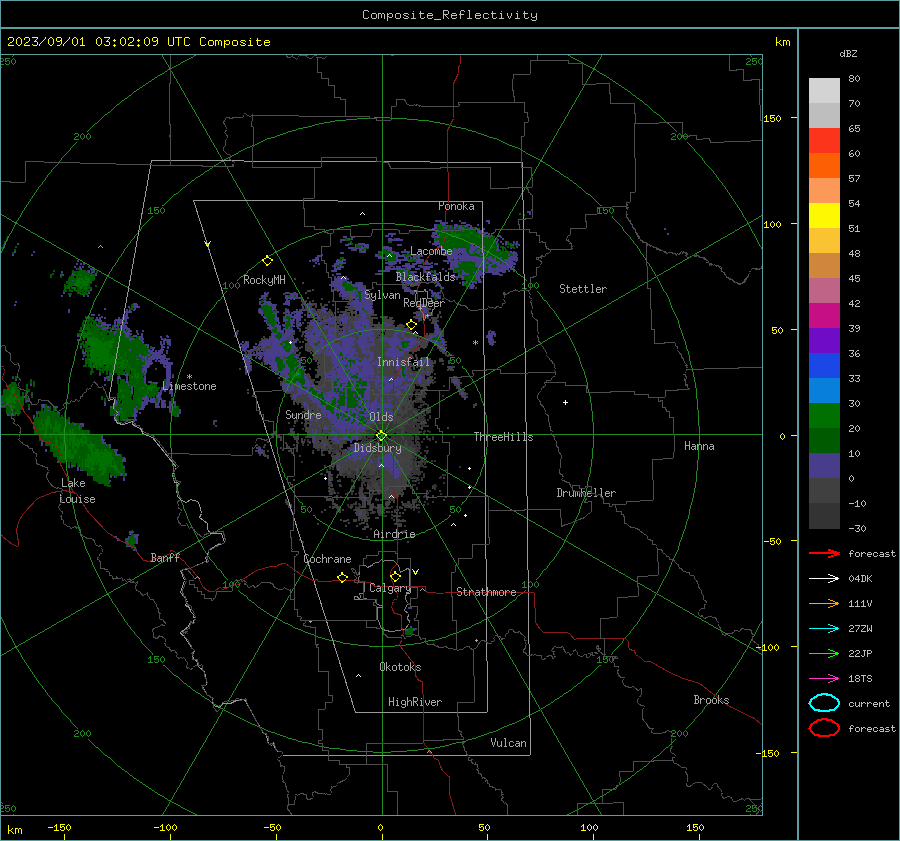Click yellow diamond marker above Calgary label

[x=395, y=576]
